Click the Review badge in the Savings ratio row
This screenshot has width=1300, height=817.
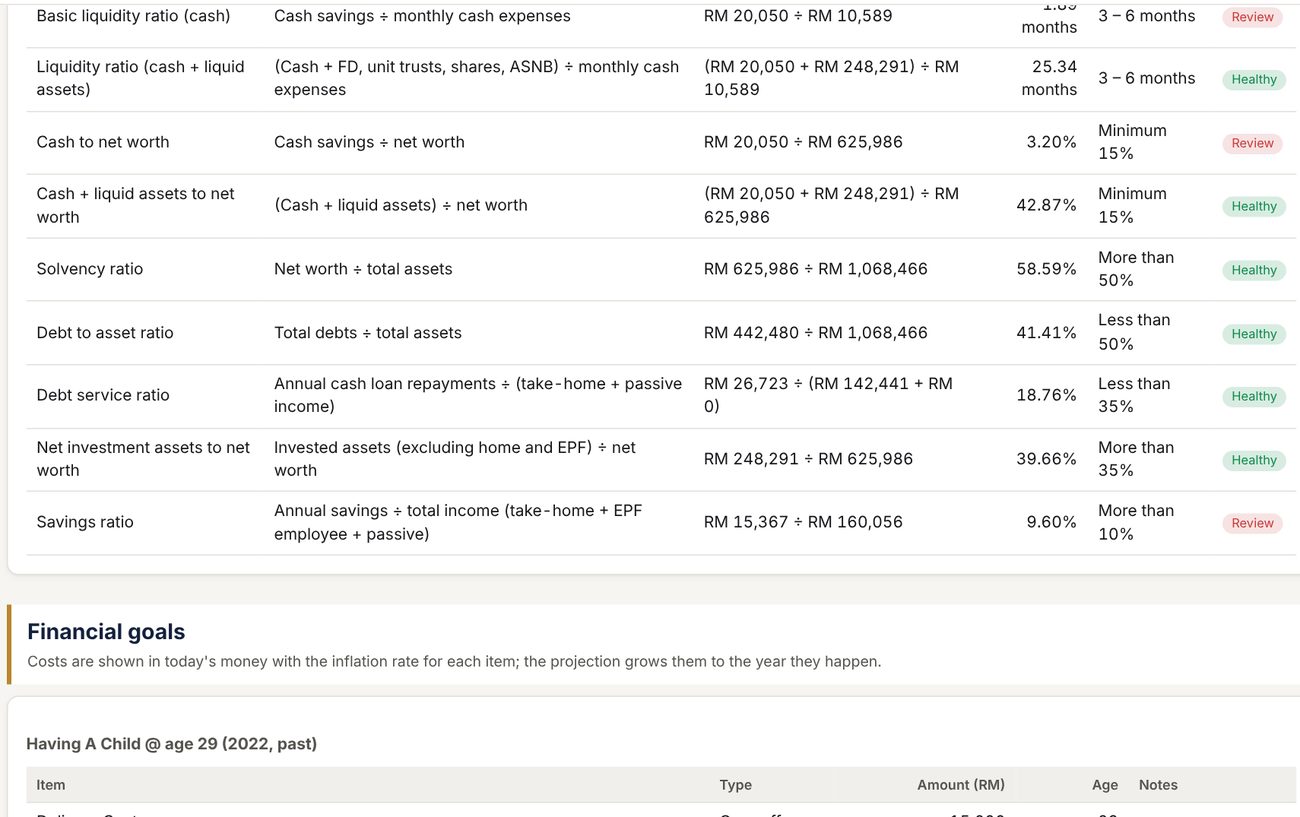point(1252,523)
